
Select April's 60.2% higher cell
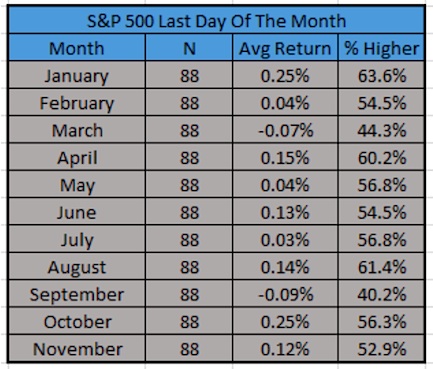(381, 157)
